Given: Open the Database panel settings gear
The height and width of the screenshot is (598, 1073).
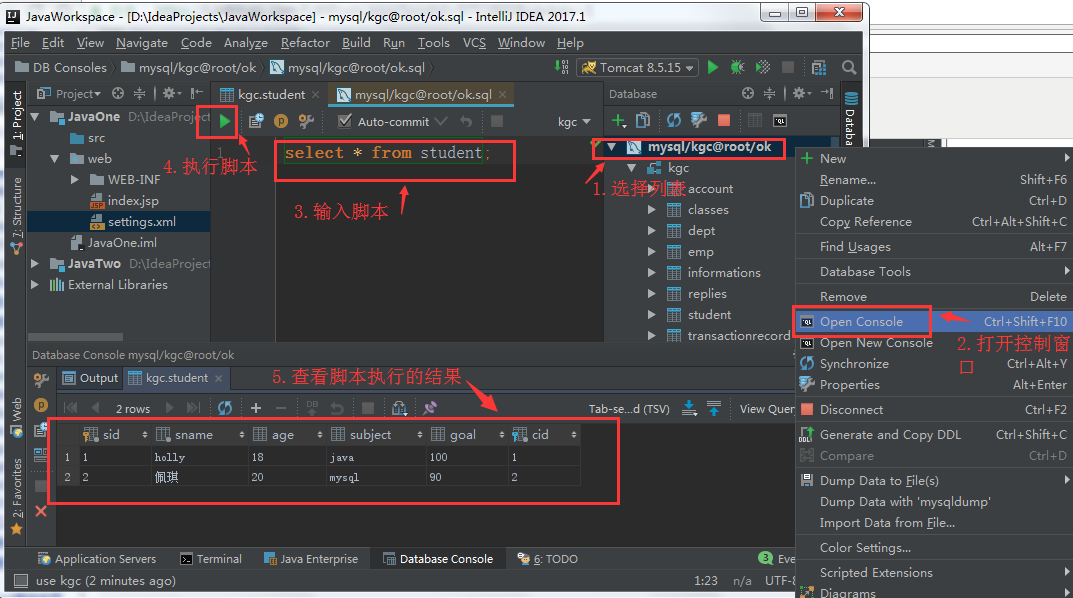Looking at the screenshot, I should pyautogui.click(x=801, y=93).
